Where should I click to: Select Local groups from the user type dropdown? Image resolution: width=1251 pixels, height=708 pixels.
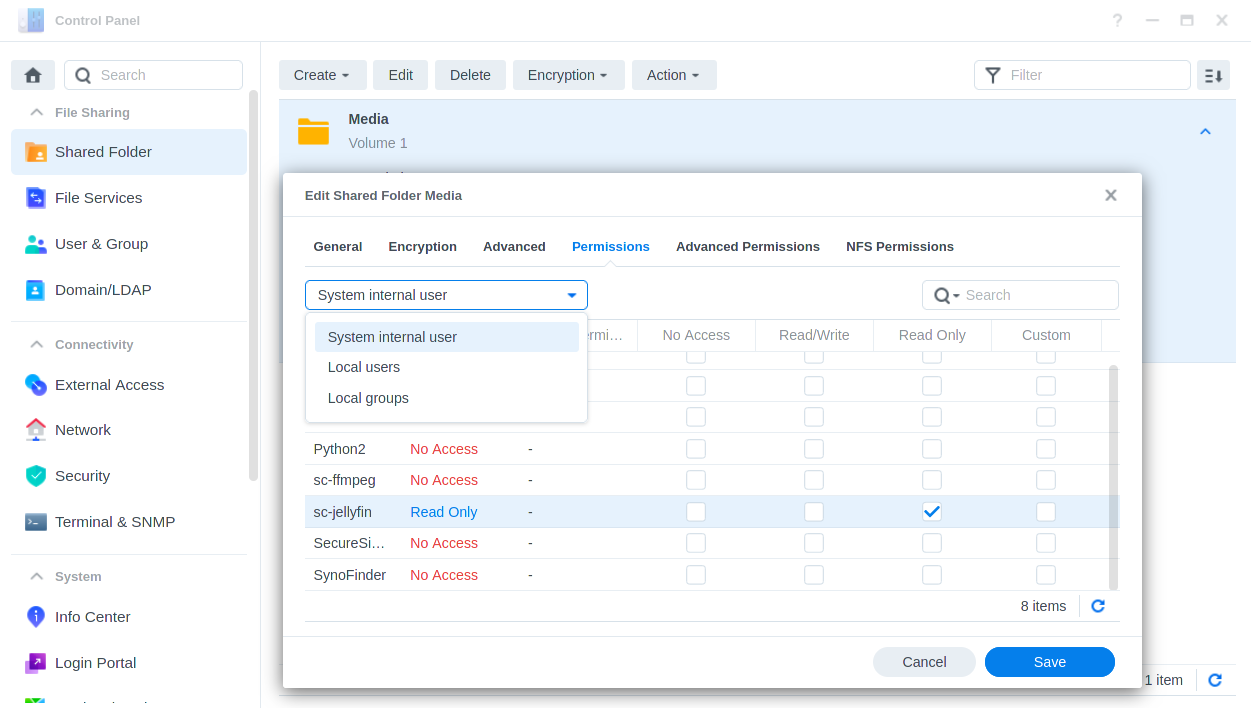coord(368,398)
